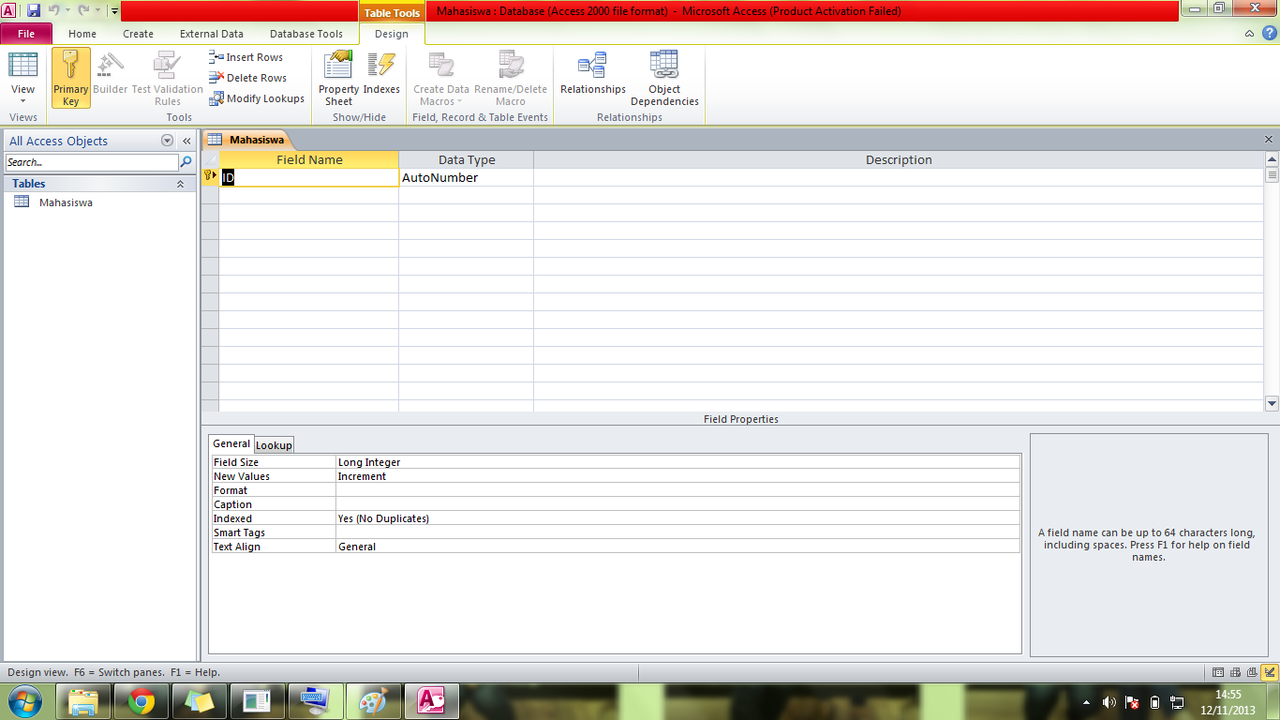Image resolution: width=1280 pixels, height=720 pixels.
Task: Select the ID row via its key selector
Action: tap(210, 178)
